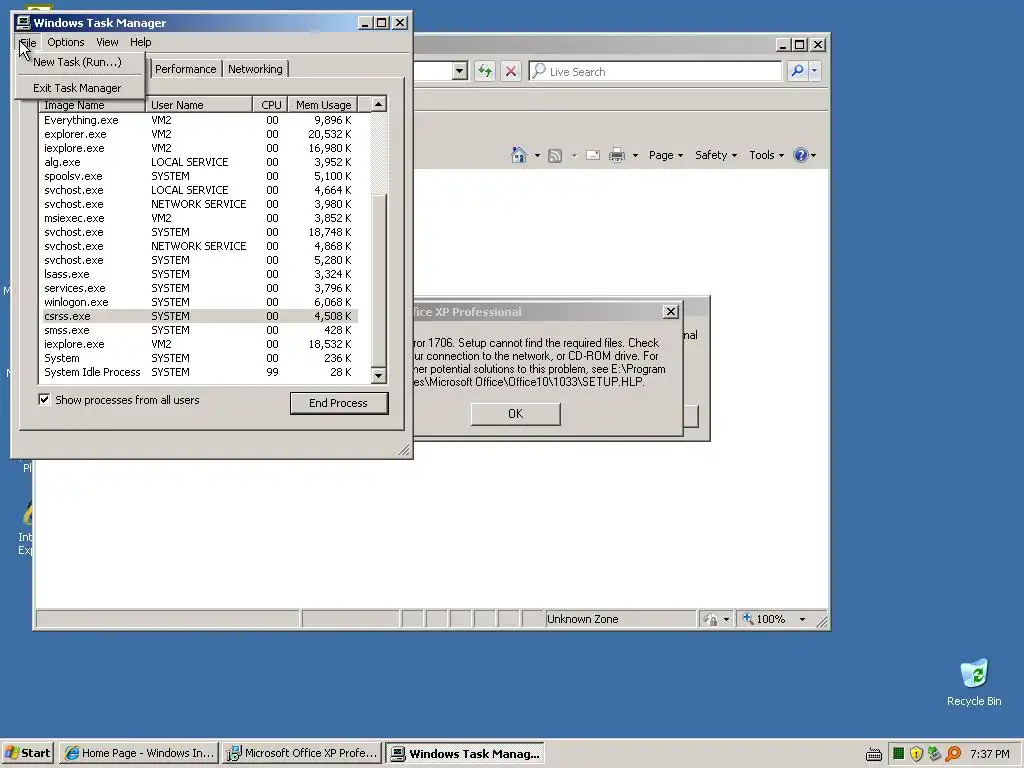Choose New Task (Run...) from File menu
Image resolution: width=1024 pixels, height=768 pixels.
77,62
